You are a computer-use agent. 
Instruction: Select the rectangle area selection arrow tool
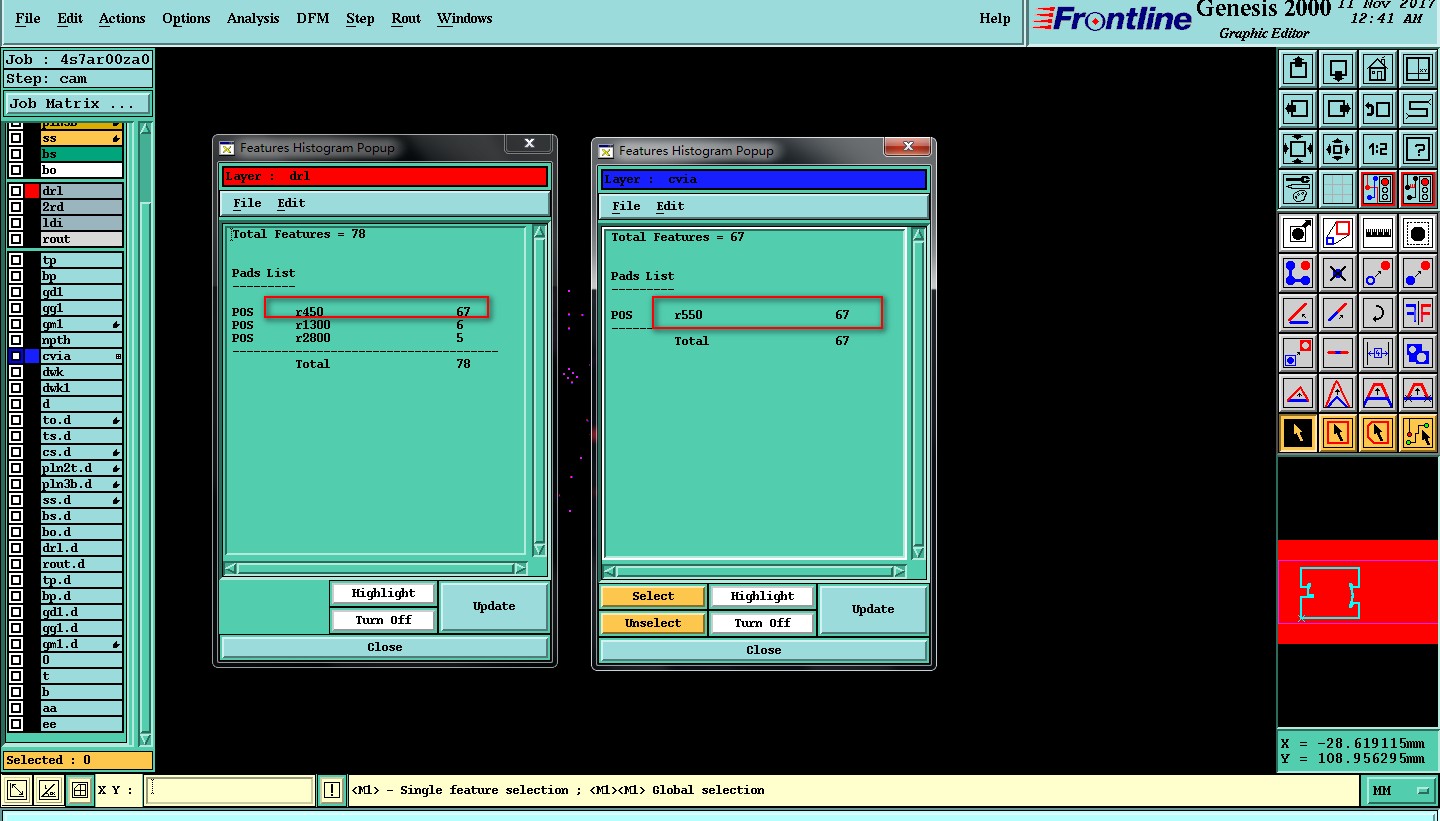pos(1338,433)
